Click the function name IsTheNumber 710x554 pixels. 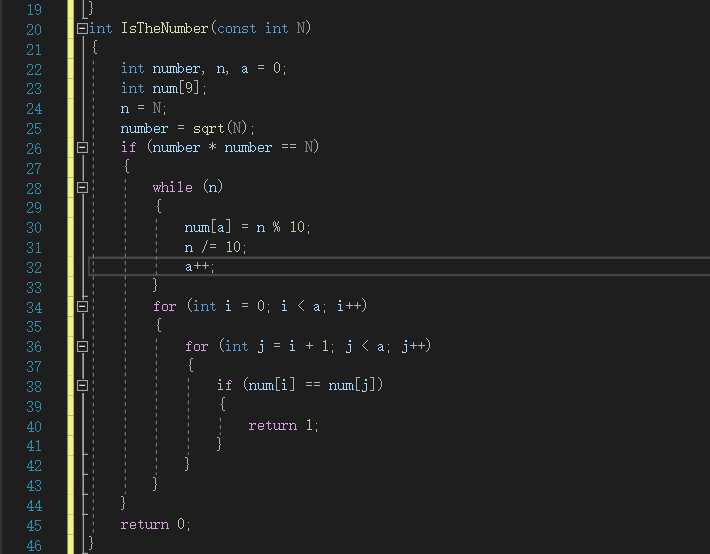point(164,28)
